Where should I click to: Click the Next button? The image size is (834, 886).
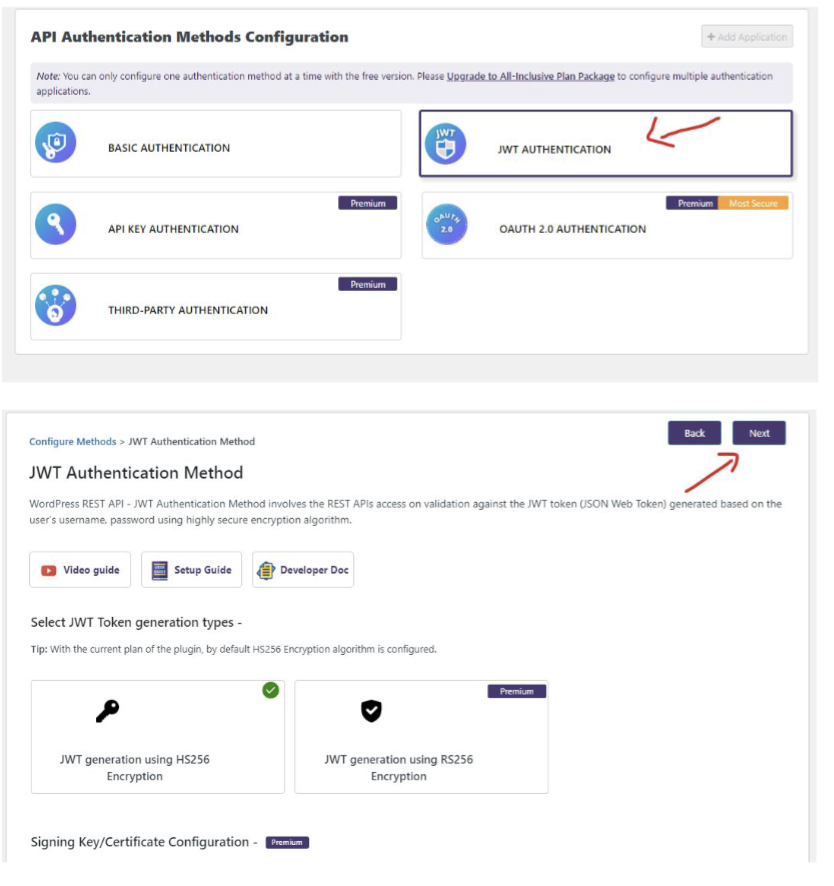click(759, 433)
